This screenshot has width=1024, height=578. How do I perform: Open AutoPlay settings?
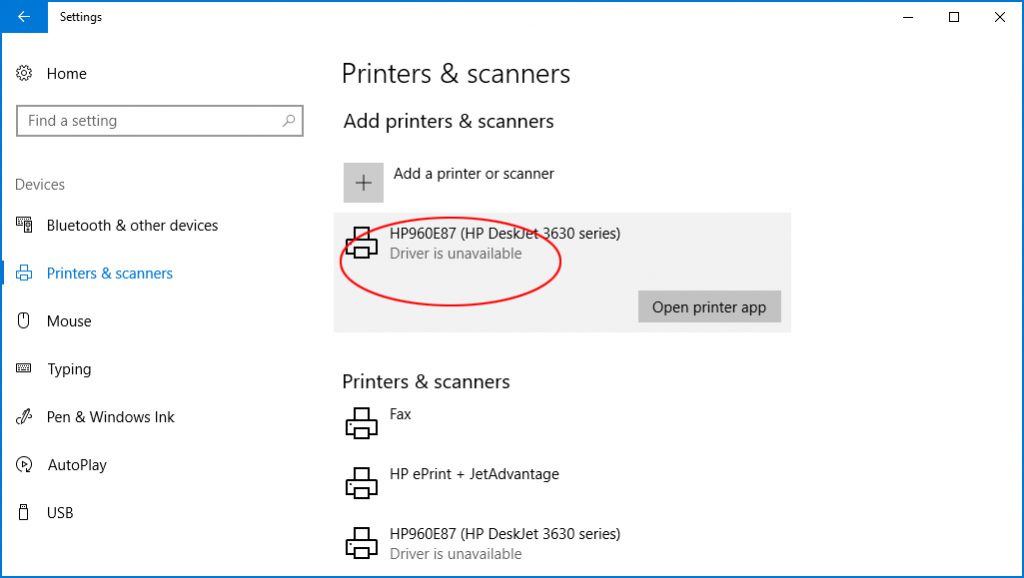point(77,465)
